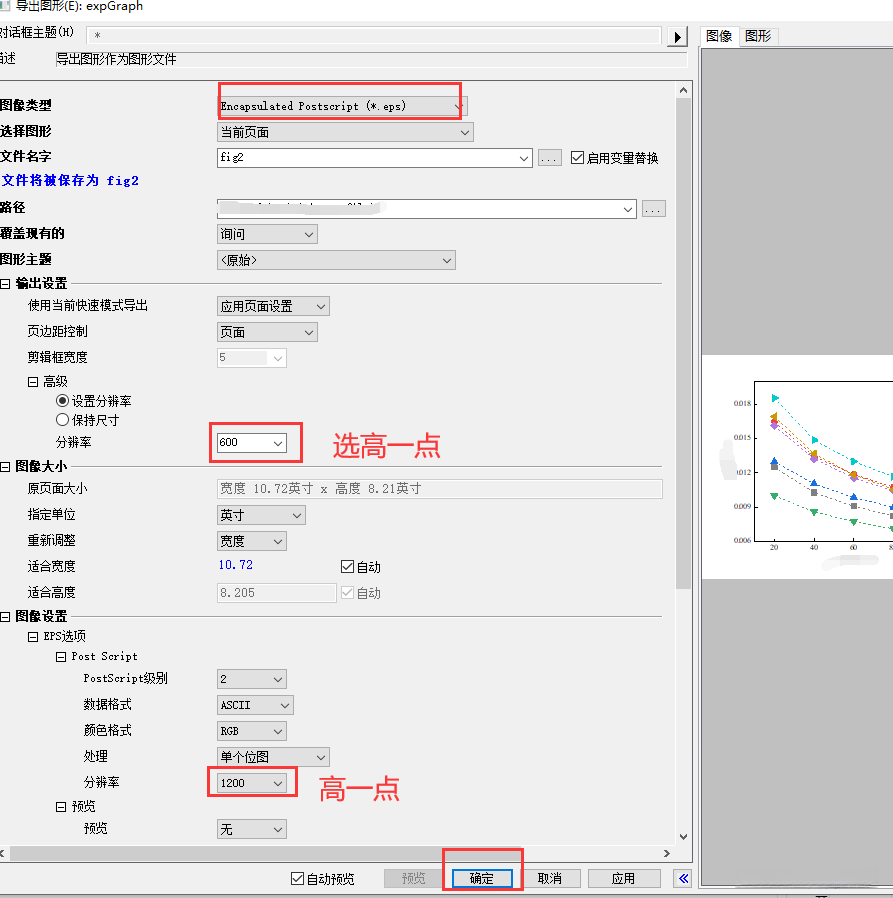Click vertical scrollbar thumb of settings
893x898 pixels.
point(683,344)
